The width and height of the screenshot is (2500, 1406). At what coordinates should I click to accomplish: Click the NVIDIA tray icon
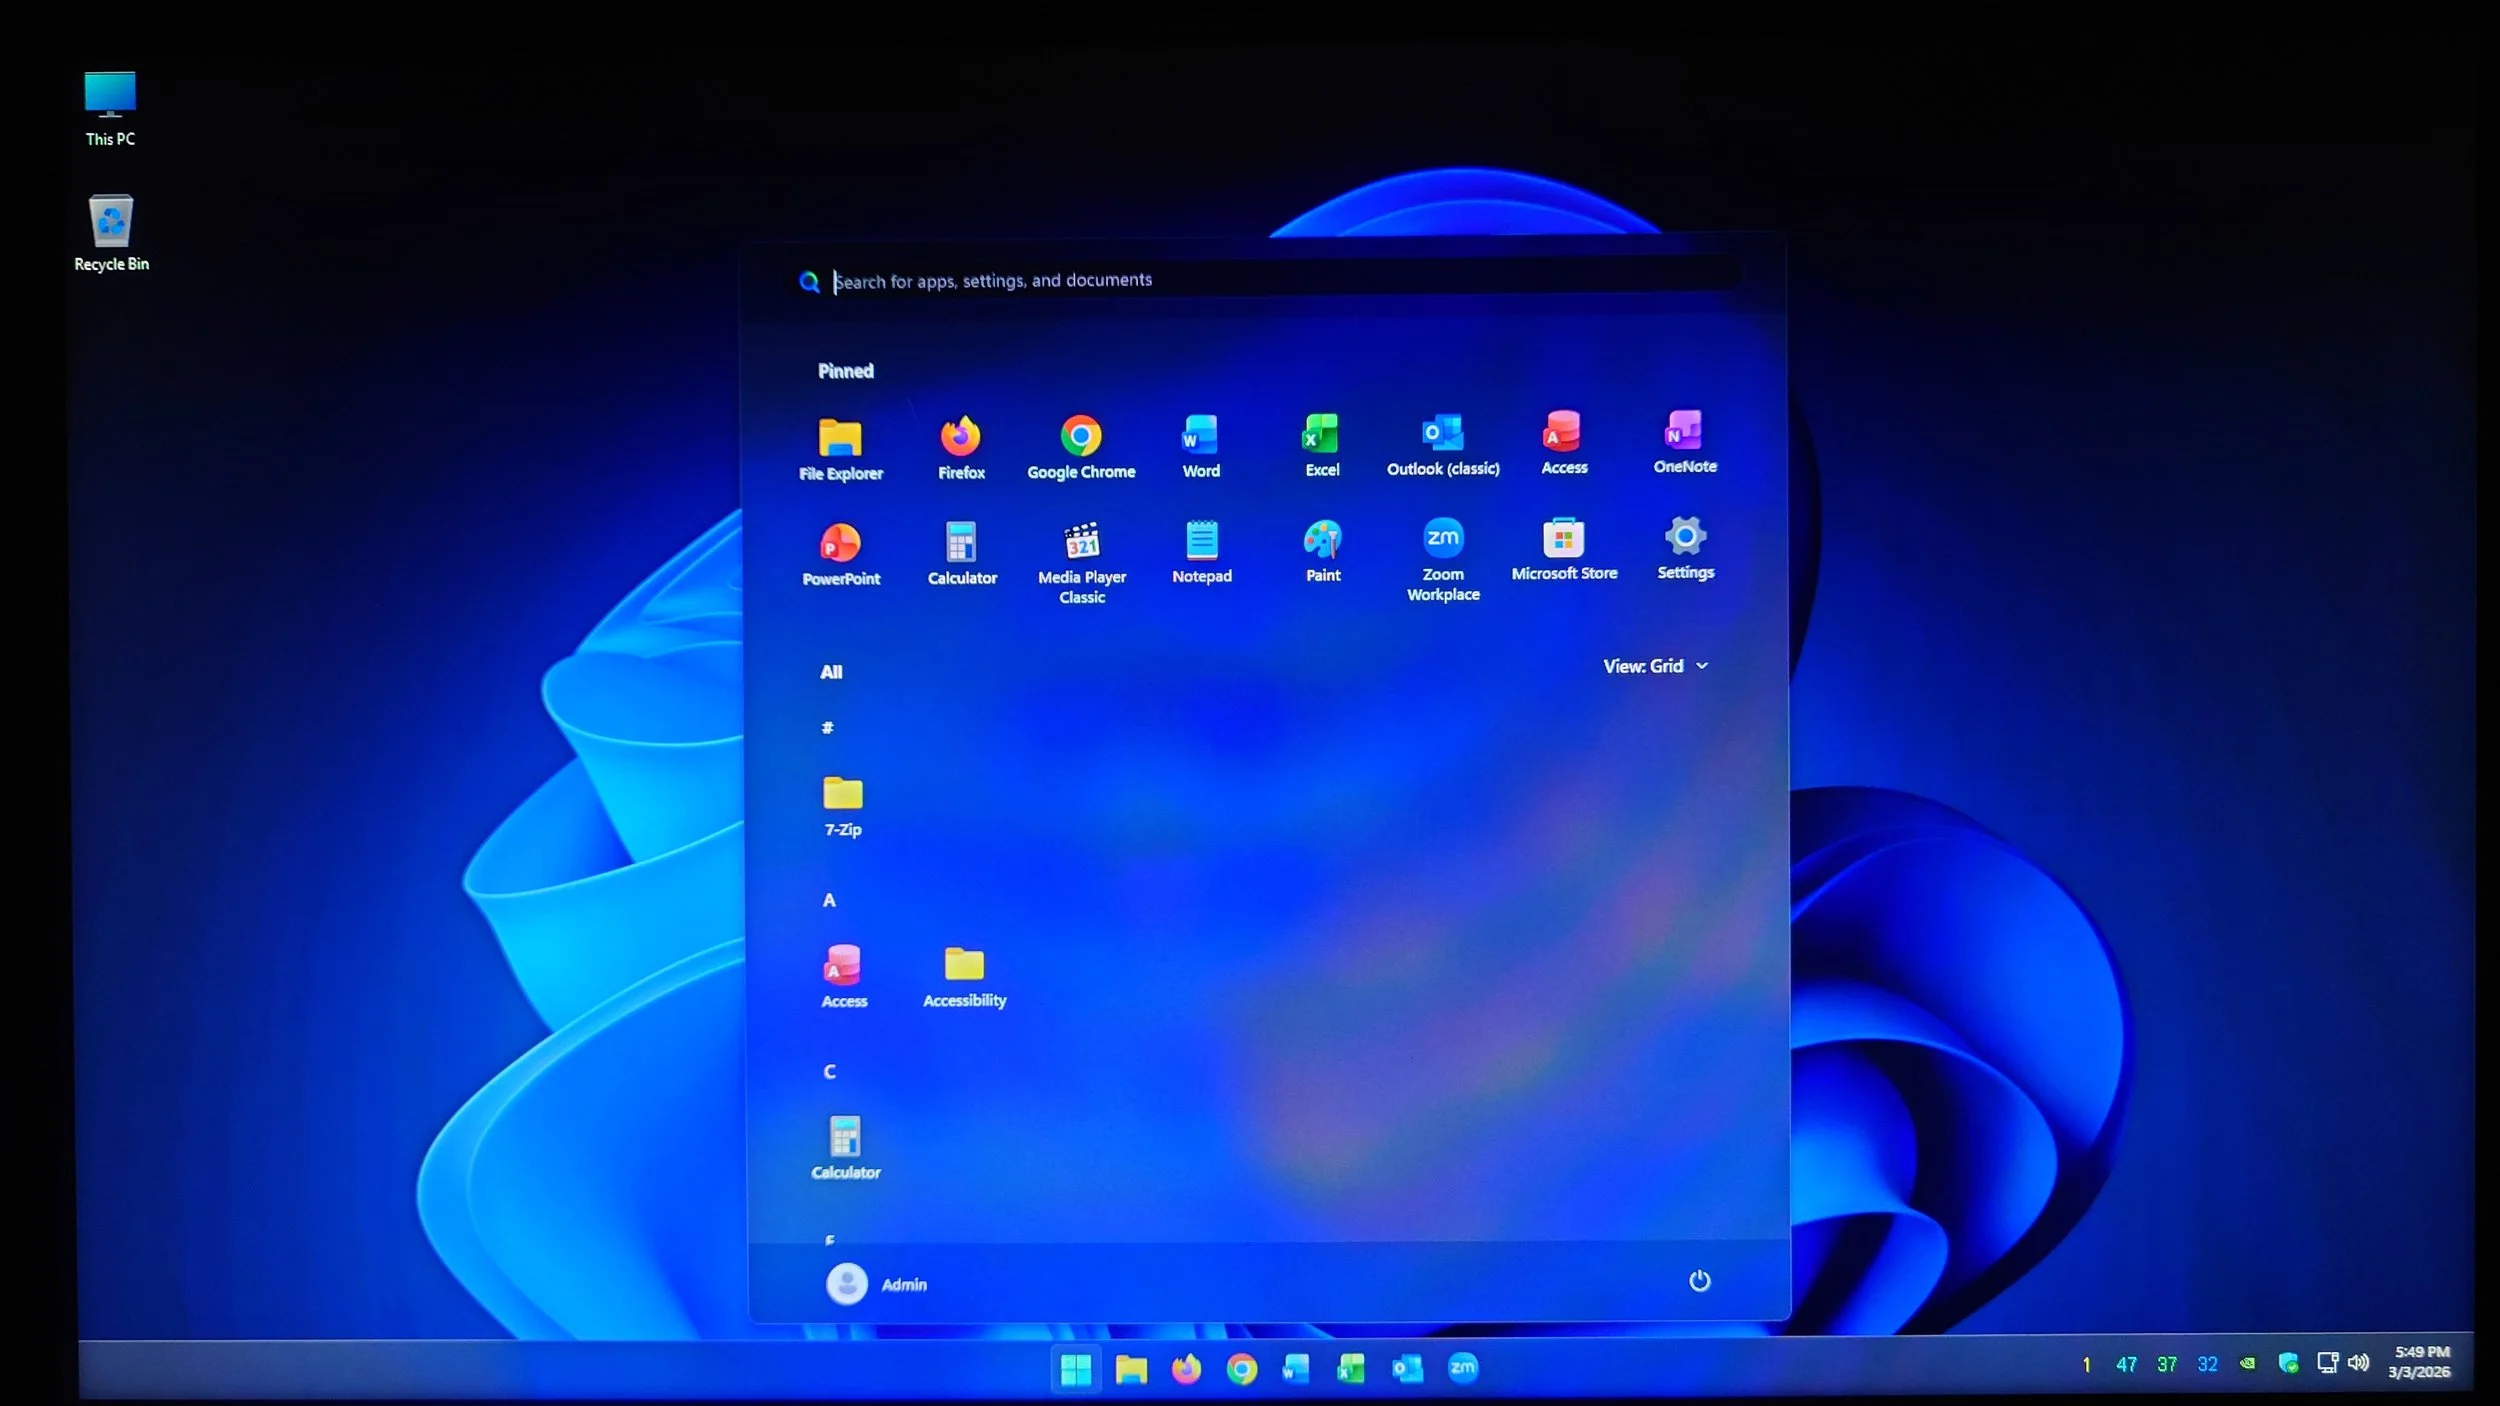click(2248, 1363)
